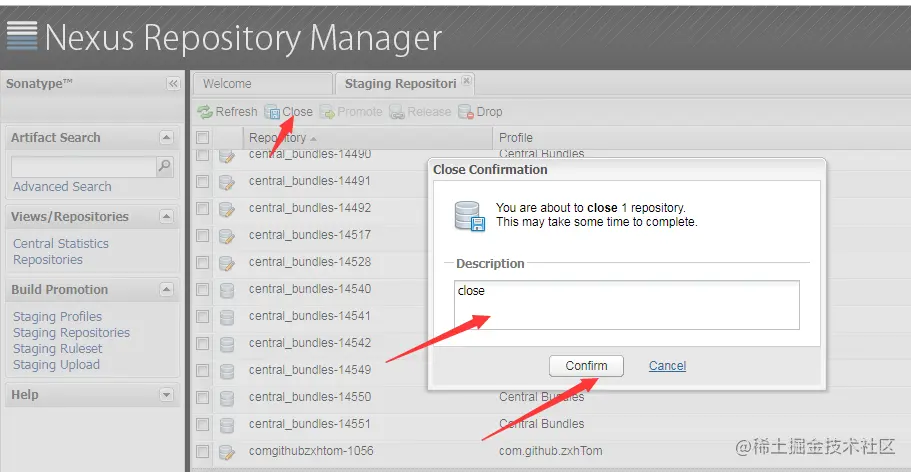Expand the Help panel
Image resolution: width=911 pixels, height=472 pixels.
pyautogui.click(x=166, y=395)
